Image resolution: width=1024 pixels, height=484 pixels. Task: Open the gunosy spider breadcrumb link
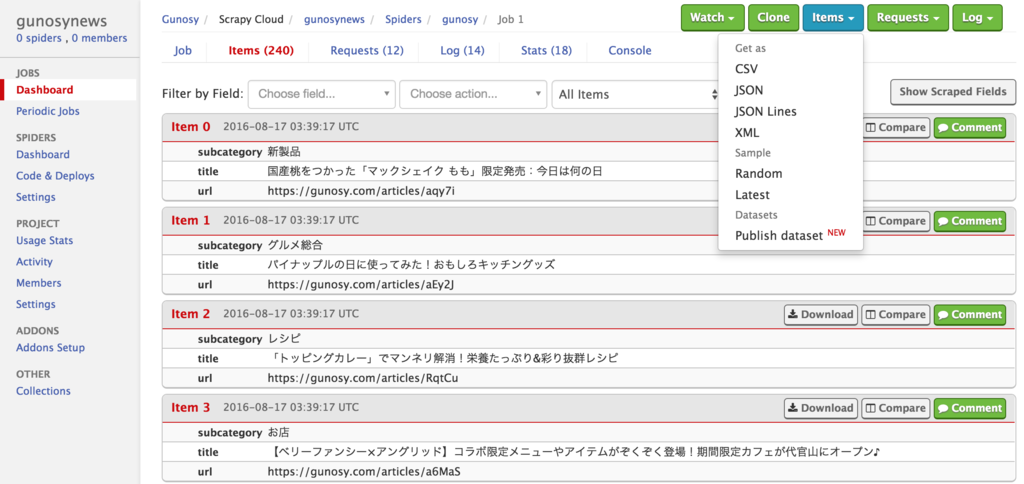point(460,19)
